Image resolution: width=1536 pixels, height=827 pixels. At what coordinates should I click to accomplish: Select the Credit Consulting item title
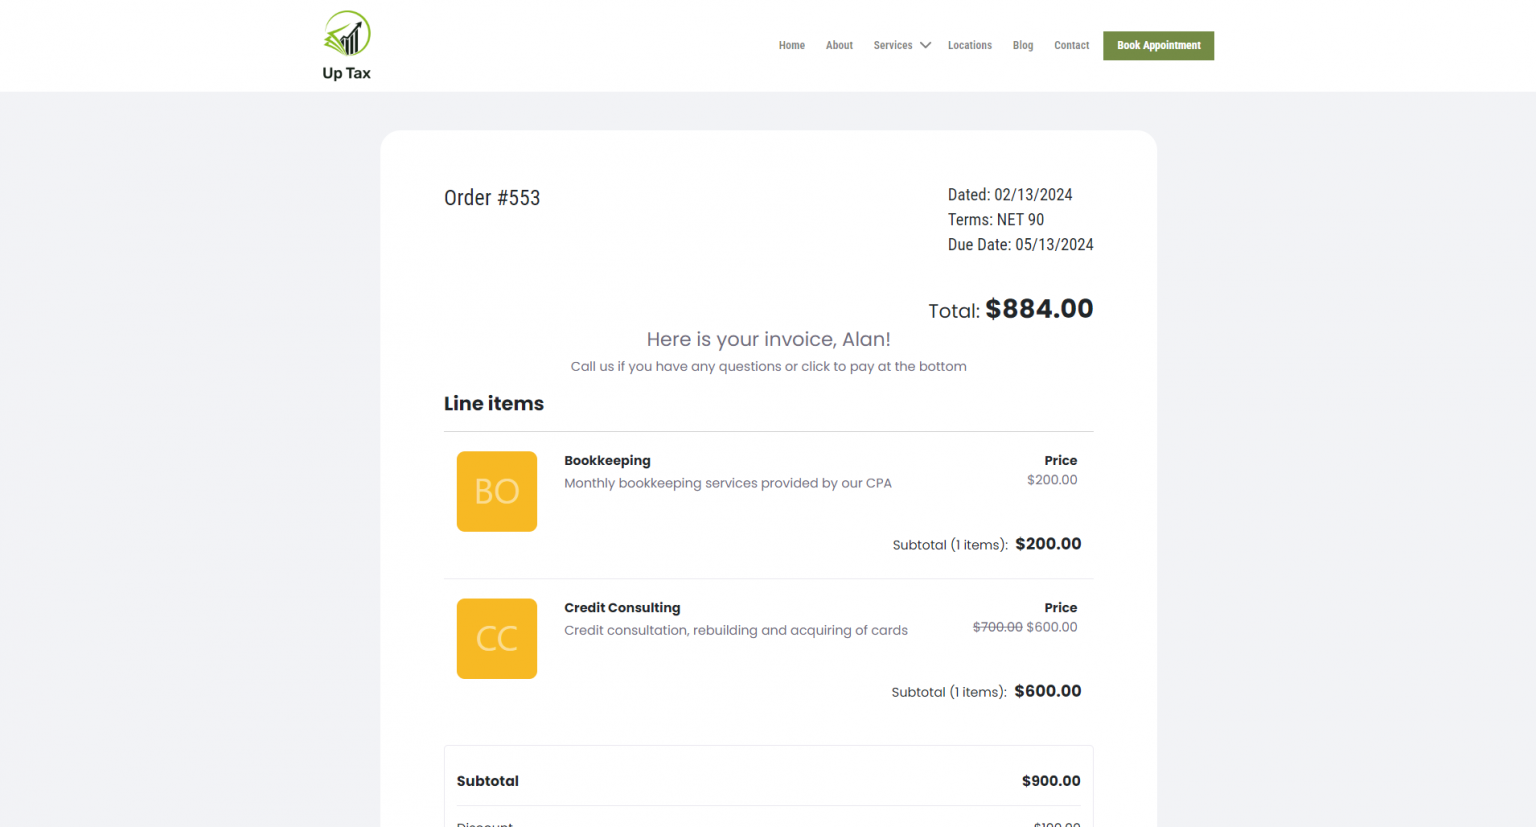[x=622, y=608]
